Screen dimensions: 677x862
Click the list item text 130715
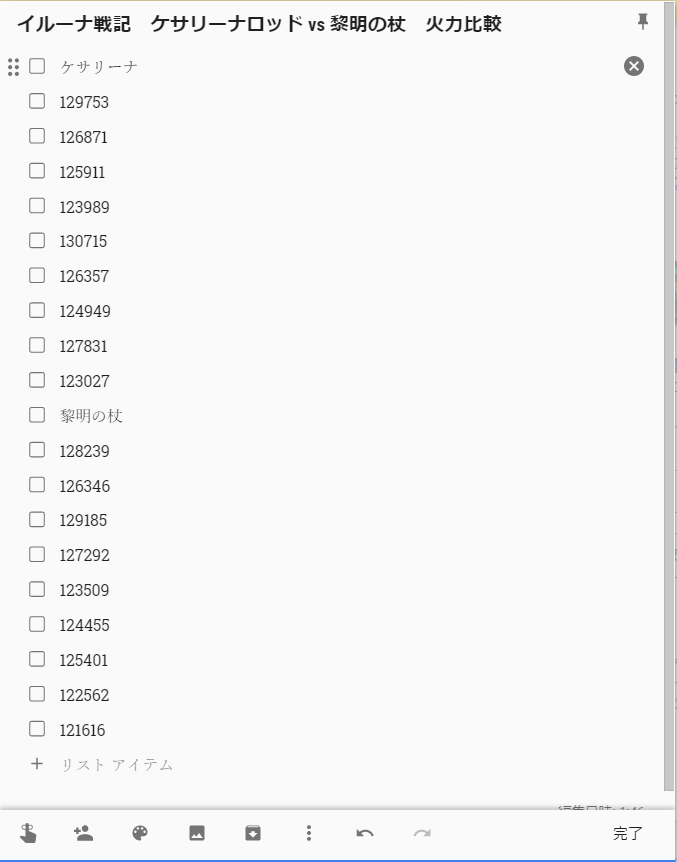(x=83, y=241)
